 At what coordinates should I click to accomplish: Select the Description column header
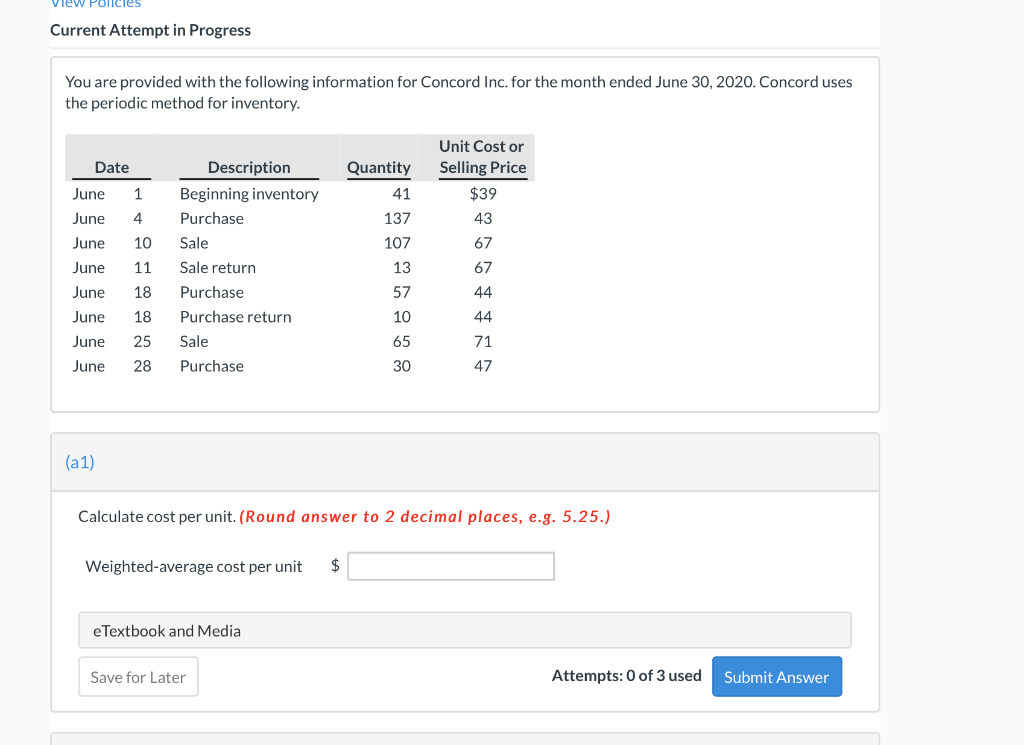248,167
